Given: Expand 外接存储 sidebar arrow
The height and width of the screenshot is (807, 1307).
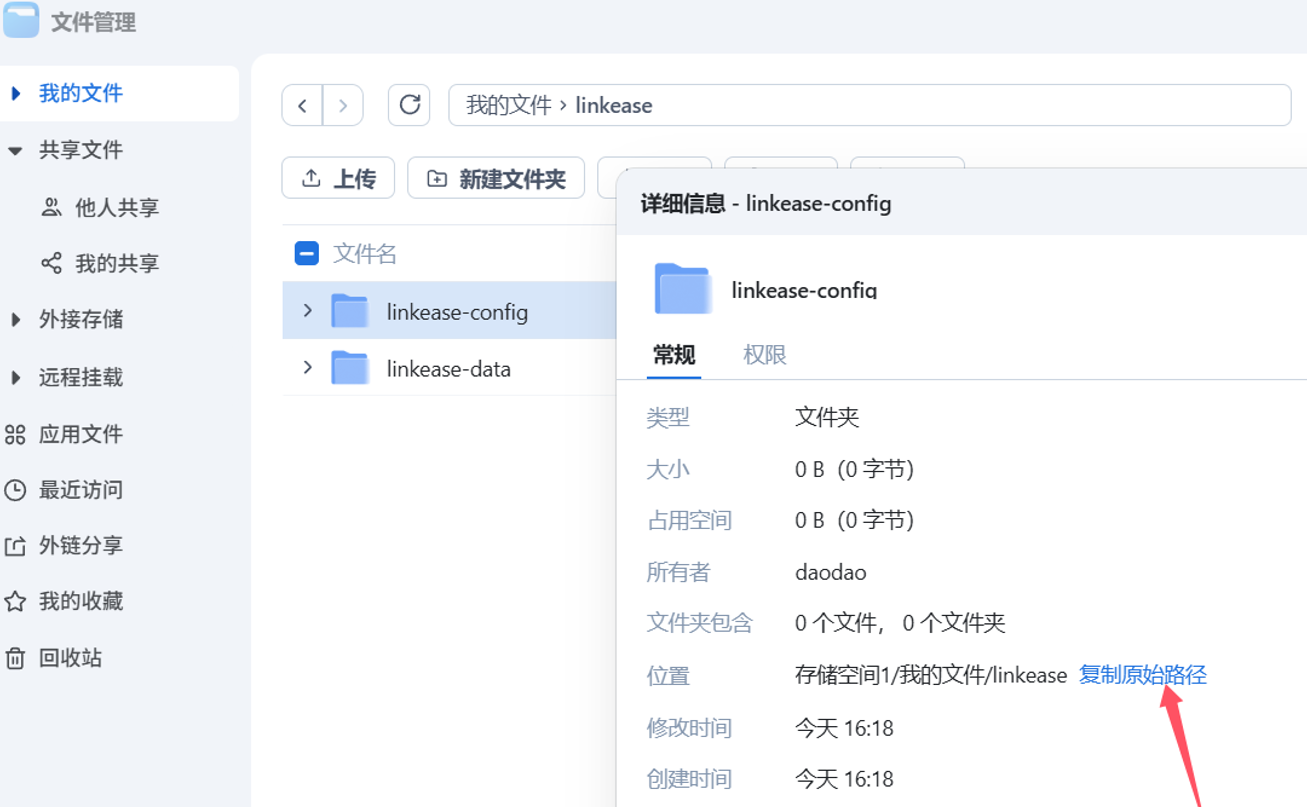Looking at the screenshot, I should click(x=15, y=320).
